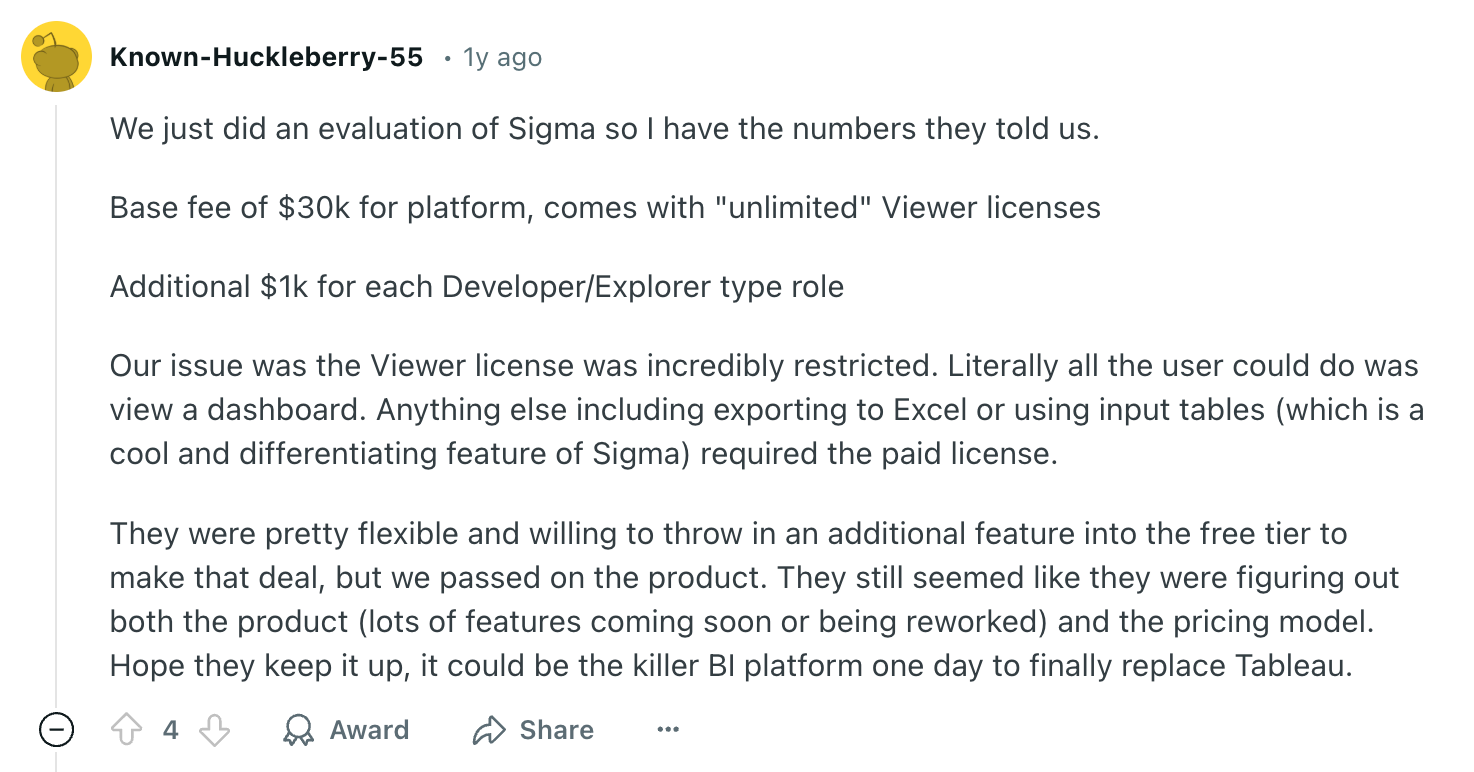Viewport: 1474px width, 772px height.
Task: Click the vertical thread line to collapse
Action: click(x=57, y=400)
